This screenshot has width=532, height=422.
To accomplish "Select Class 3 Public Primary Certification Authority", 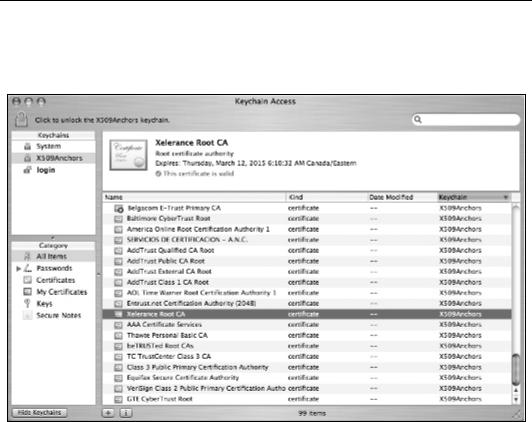I will [307, 367].
